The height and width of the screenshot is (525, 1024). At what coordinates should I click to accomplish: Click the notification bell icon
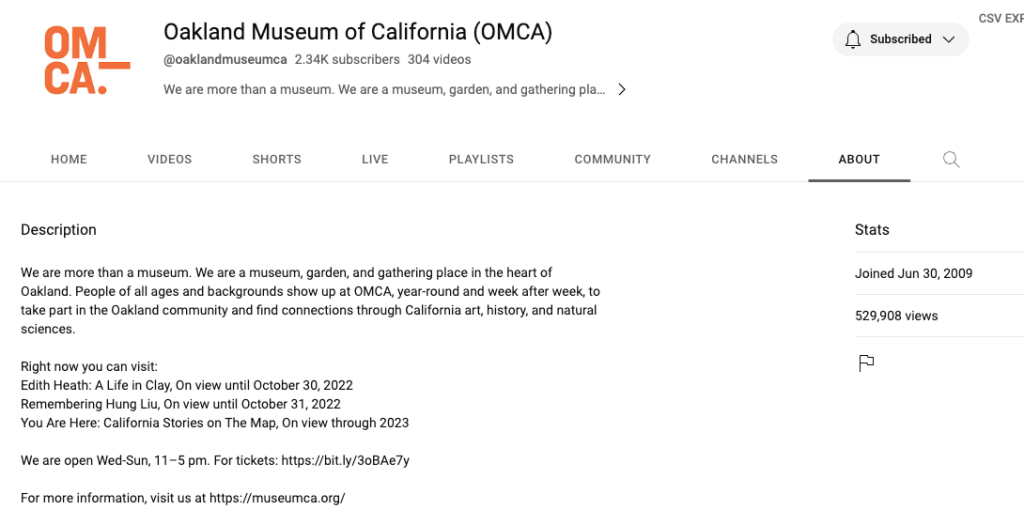coord(853,39)
